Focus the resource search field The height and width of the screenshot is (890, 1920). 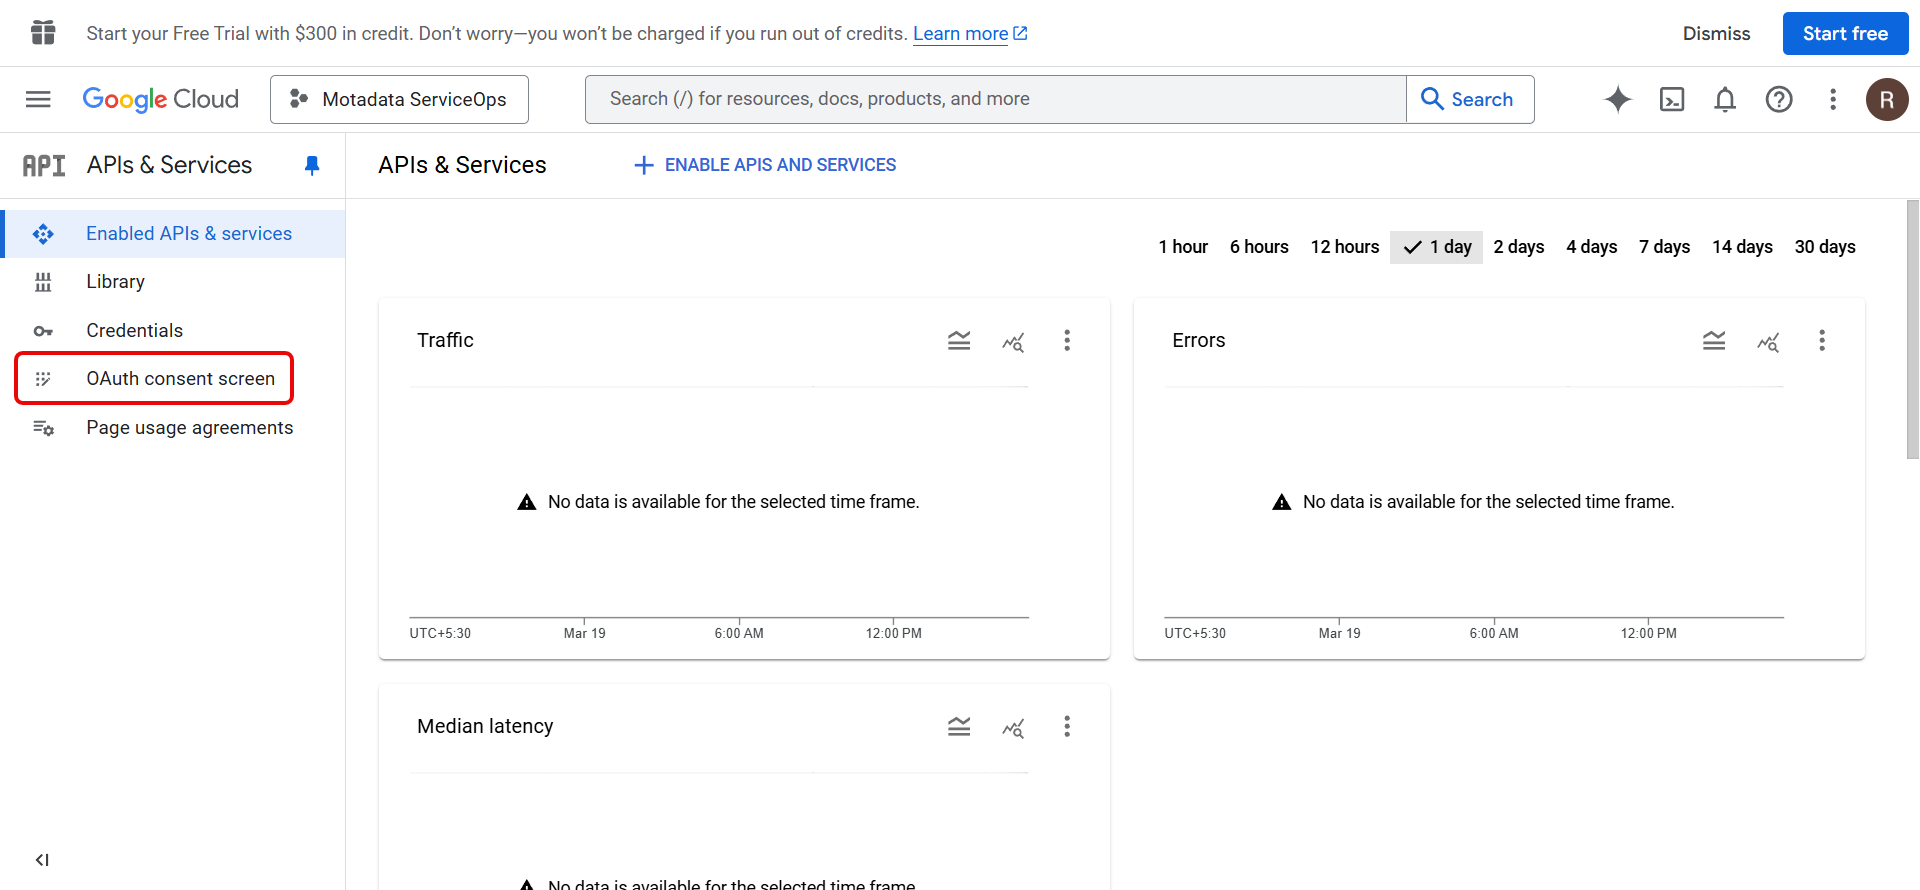(x=995, y=99)
